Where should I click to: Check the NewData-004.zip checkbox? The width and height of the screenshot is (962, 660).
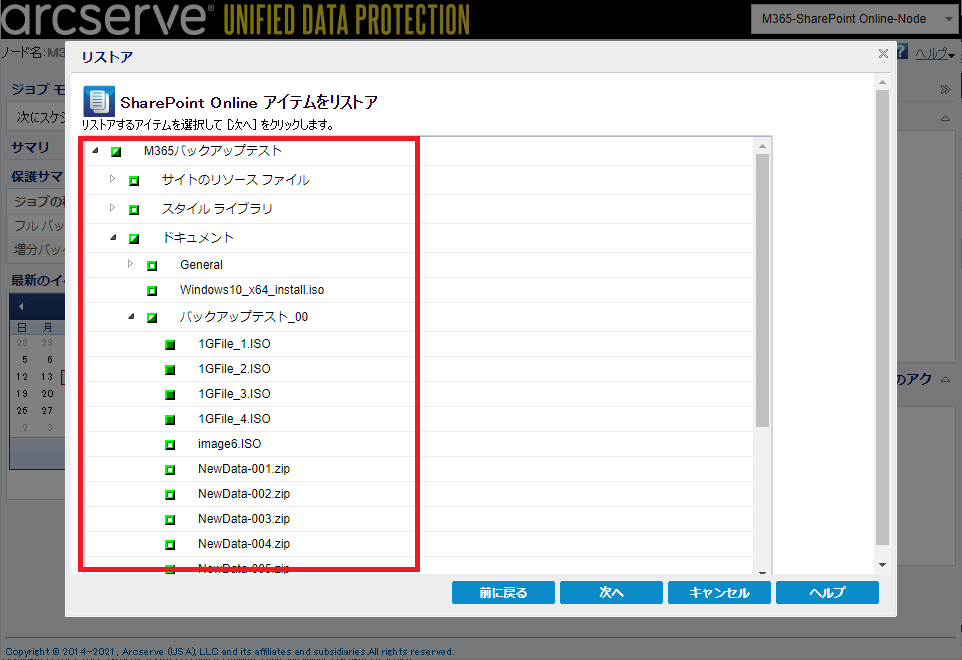pos(171,545)
